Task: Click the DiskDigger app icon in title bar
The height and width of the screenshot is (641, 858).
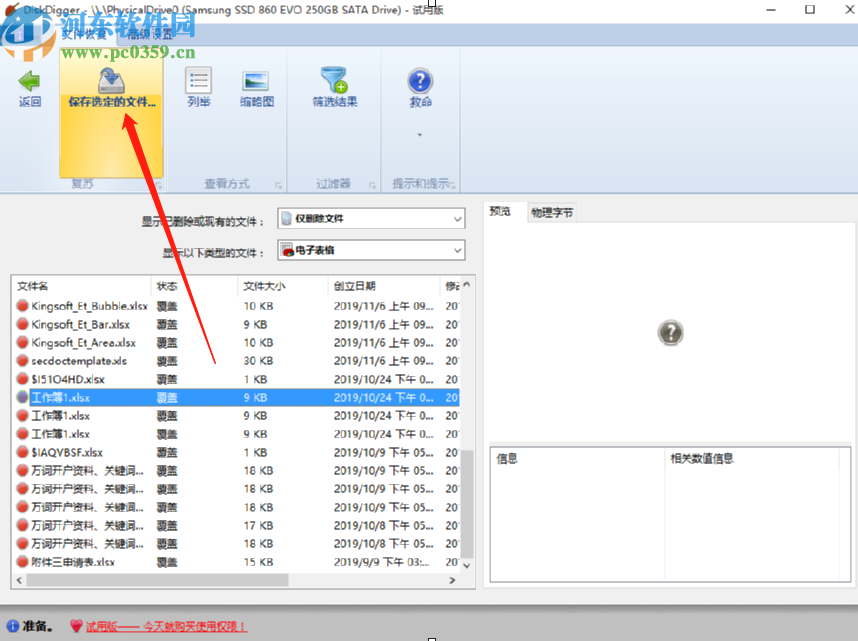Action: point(11,9)
